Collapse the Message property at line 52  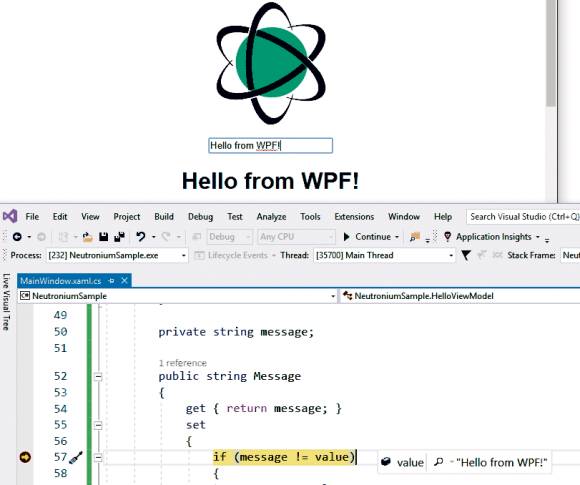[x=98, y=377]
